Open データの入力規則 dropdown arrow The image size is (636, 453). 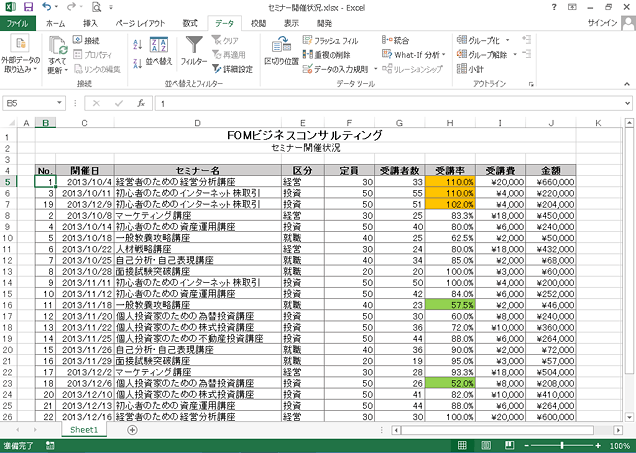(x=375, y=69)
